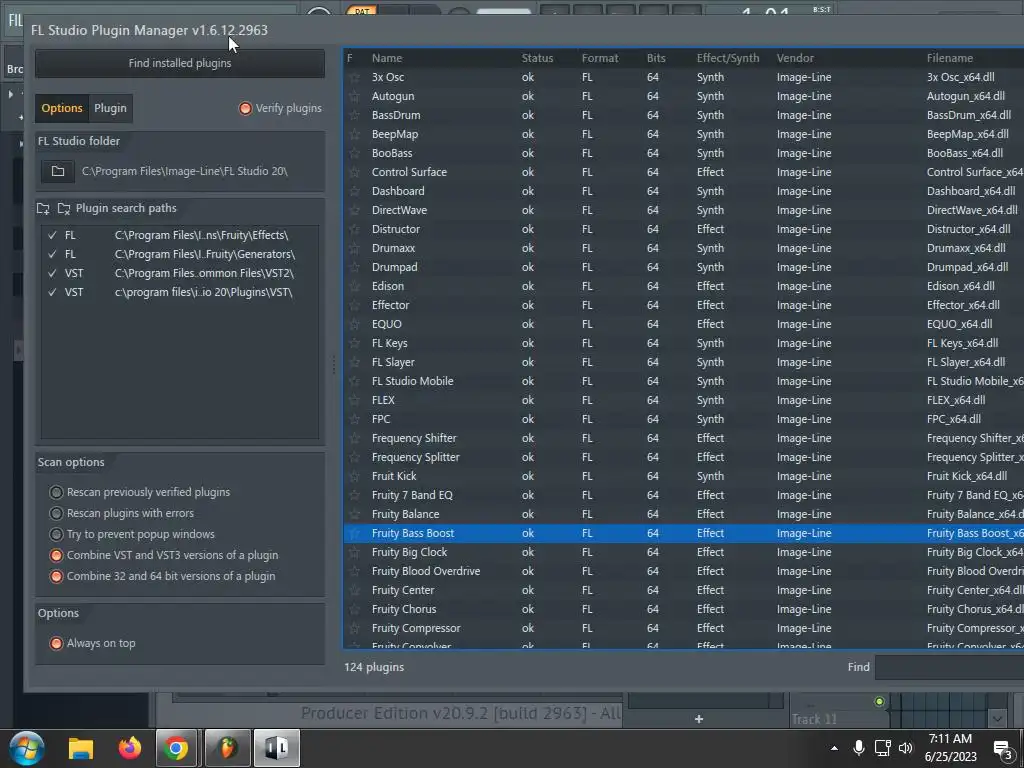The image size is (1024, 768).
Task: Favorite the Edison plugin star
Action: coord(354,286)
